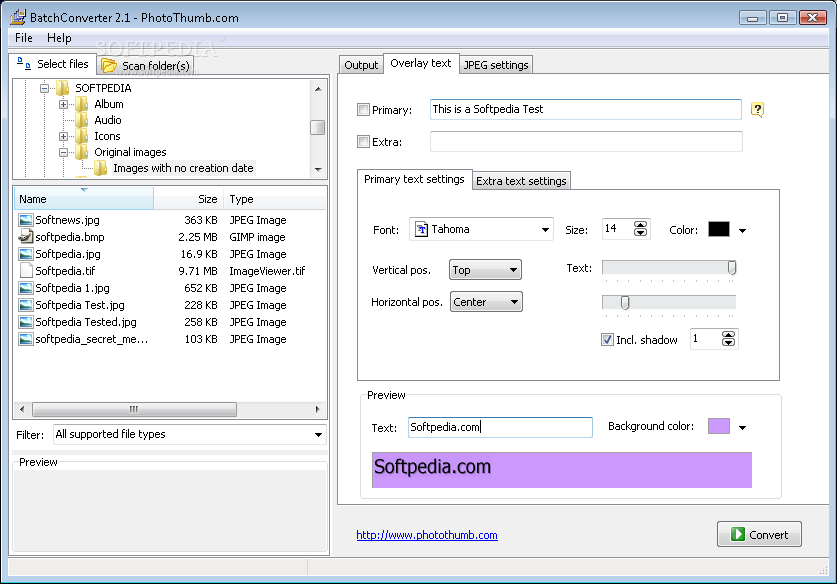Viewport: 837px width, 584px height.
Task: Click the lower Text slider handle
Action: point(625,303)
